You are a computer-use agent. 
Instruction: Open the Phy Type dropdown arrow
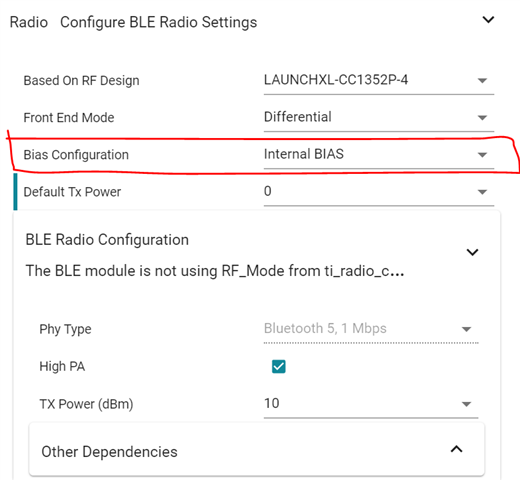pos(466,329)
